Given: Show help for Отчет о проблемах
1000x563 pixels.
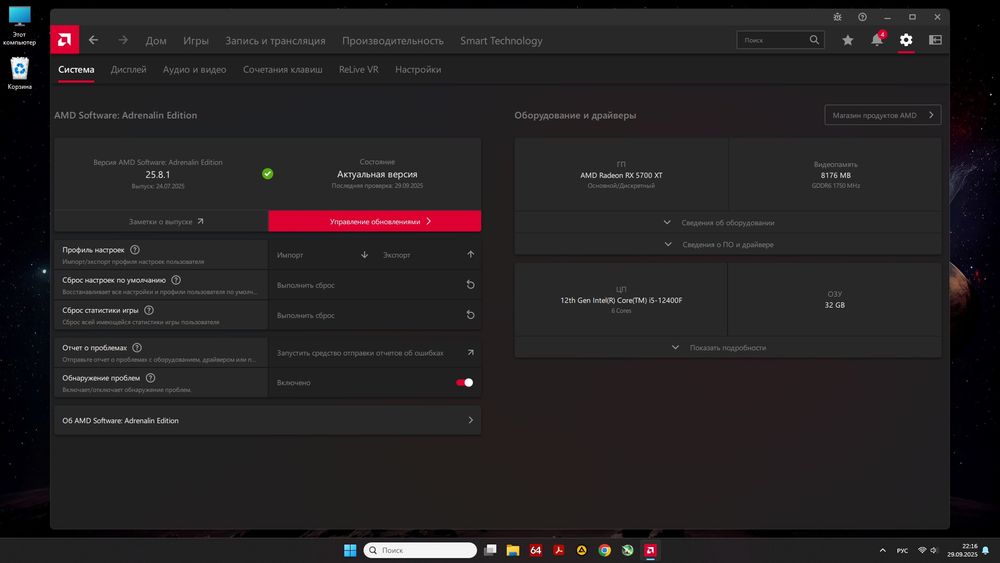Looking at the screenshot, I should [x=137, y=347].
